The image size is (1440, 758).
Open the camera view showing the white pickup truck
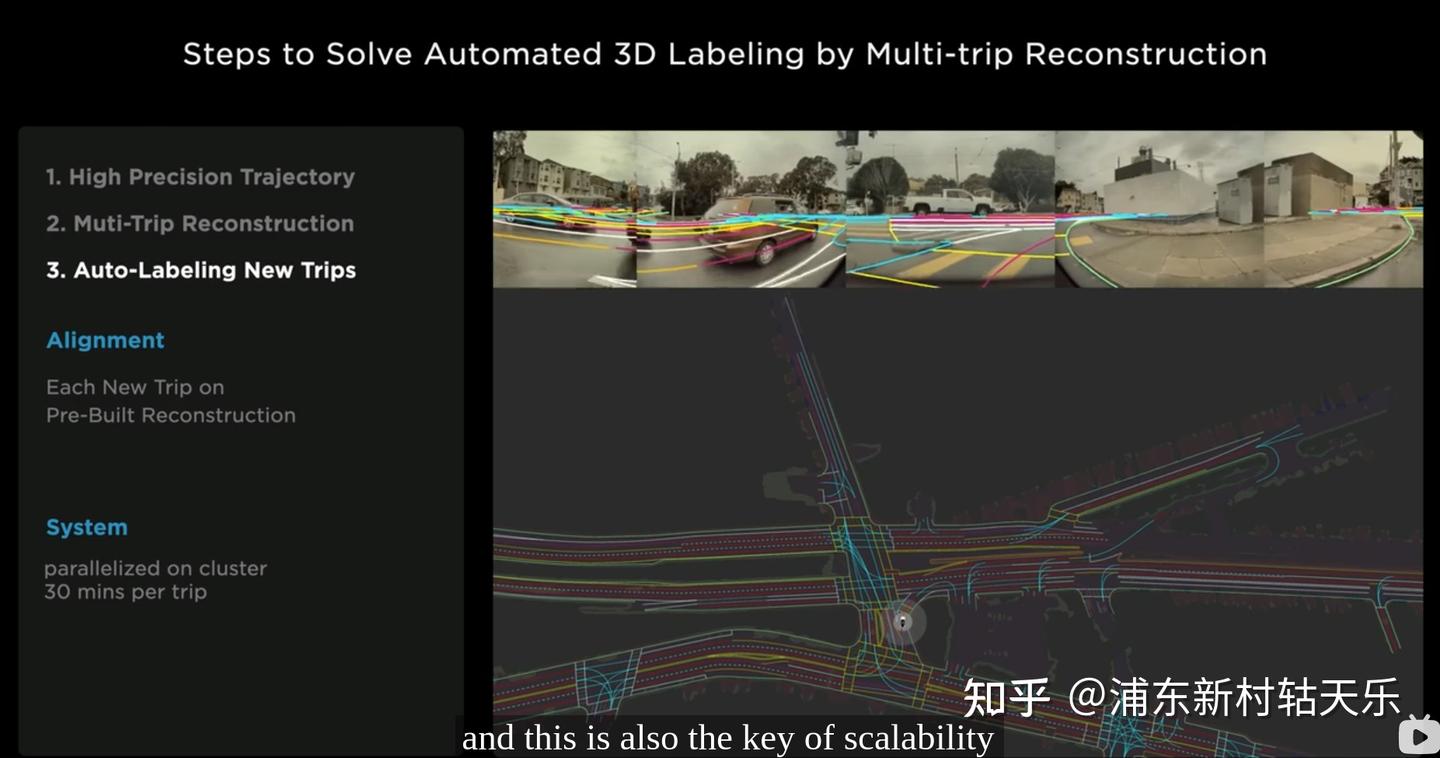(x=950, y=209)
